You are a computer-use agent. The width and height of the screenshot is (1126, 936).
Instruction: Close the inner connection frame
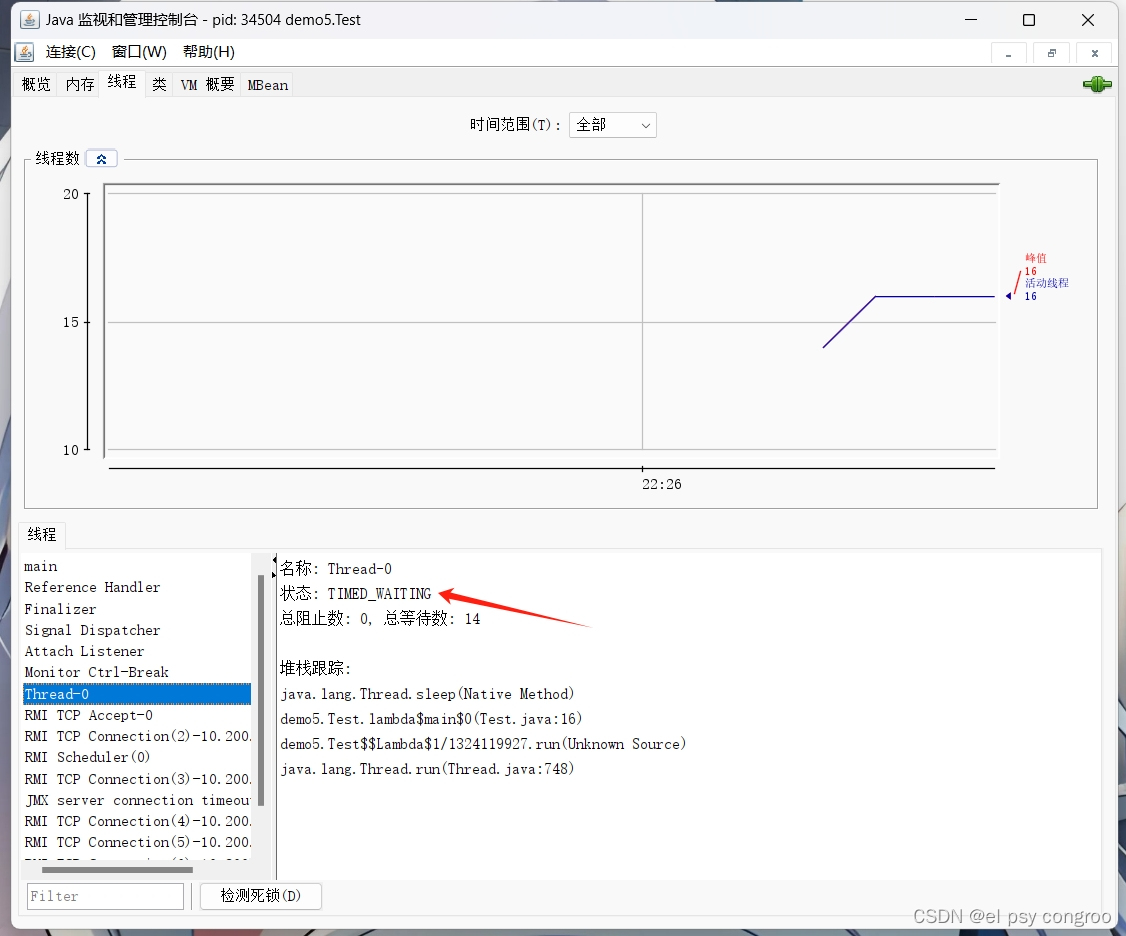tap(1094, 54)
